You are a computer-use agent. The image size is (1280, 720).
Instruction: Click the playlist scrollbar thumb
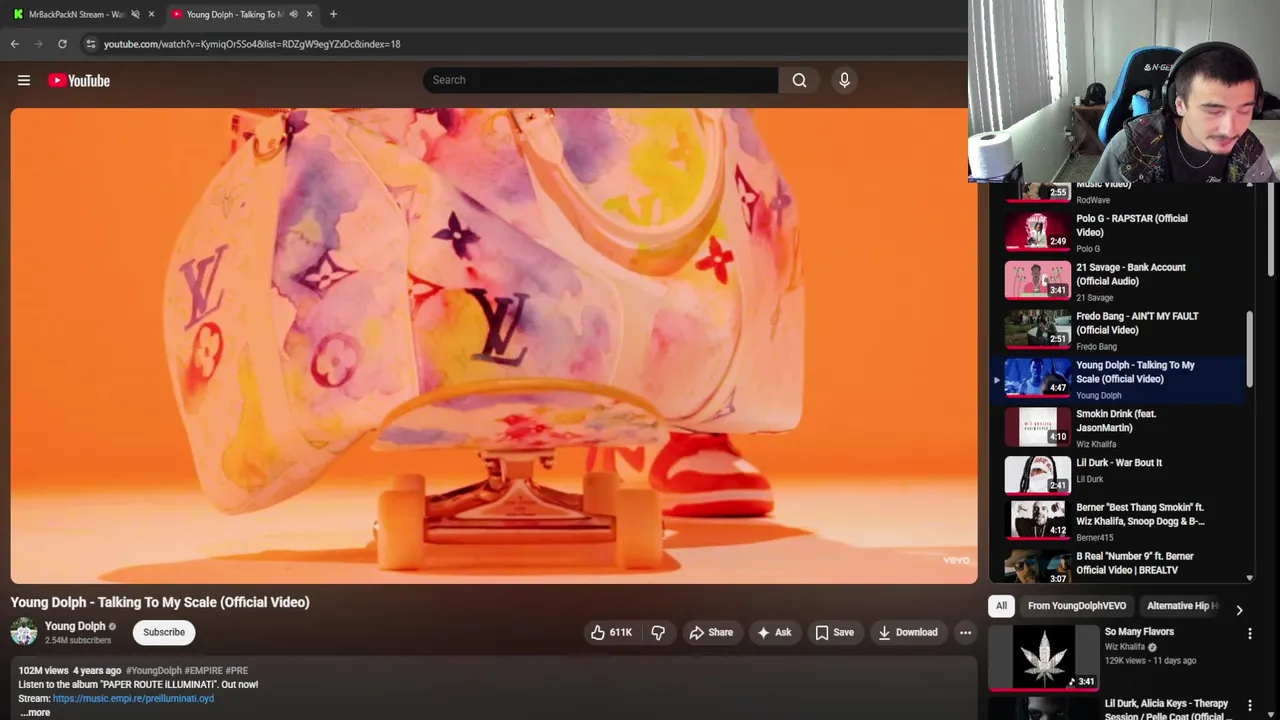pyautogui.click(x=1249, y=350)
